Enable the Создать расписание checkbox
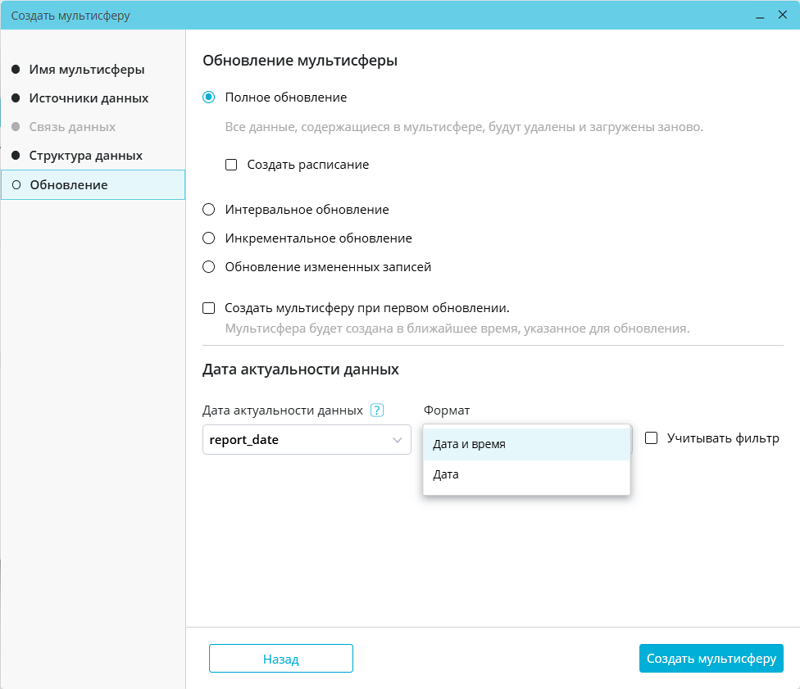This screenshot has height=689, width=800. (x=231, y=165)
